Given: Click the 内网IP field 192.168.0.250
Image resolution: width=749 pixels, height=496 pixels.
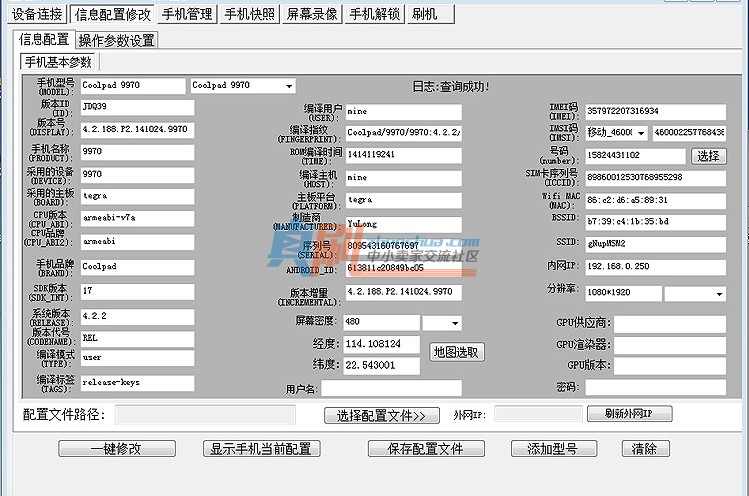Looking at the screenshot, I should 655,268.
